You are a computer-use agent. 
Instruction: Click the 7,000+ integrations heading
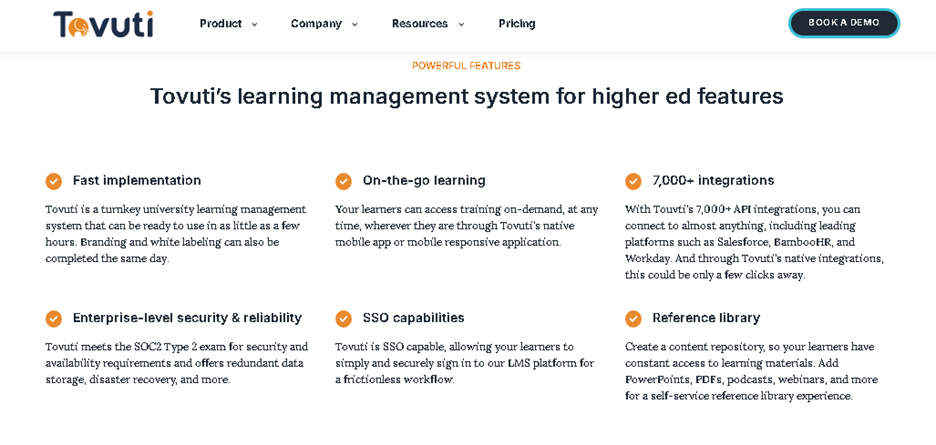point(713,180)
